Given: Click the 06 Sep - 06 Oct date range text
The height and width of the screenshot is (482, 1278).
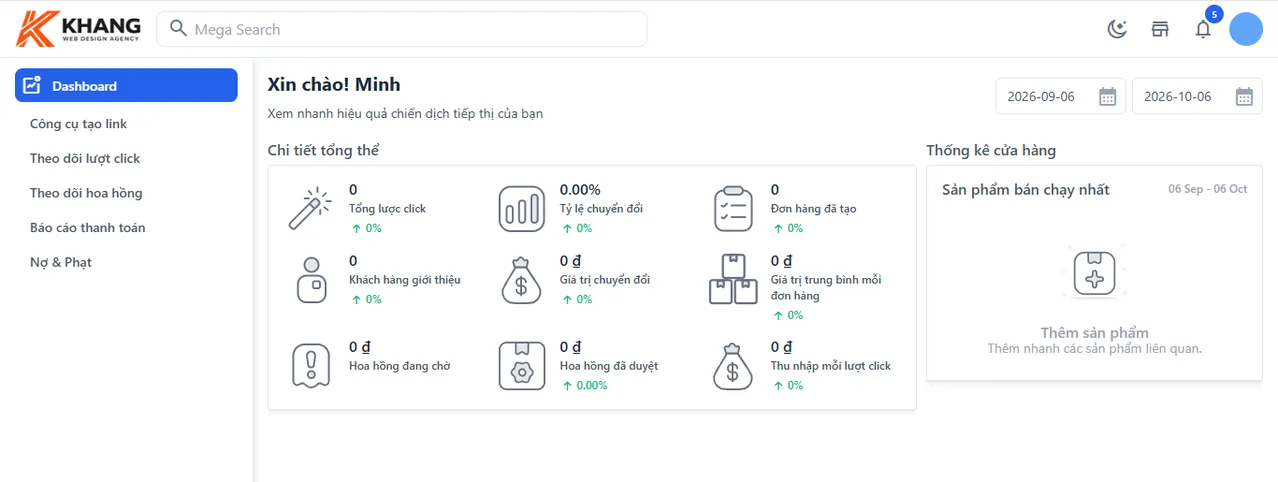Looking at the screenshot, I should [1208, 190].
